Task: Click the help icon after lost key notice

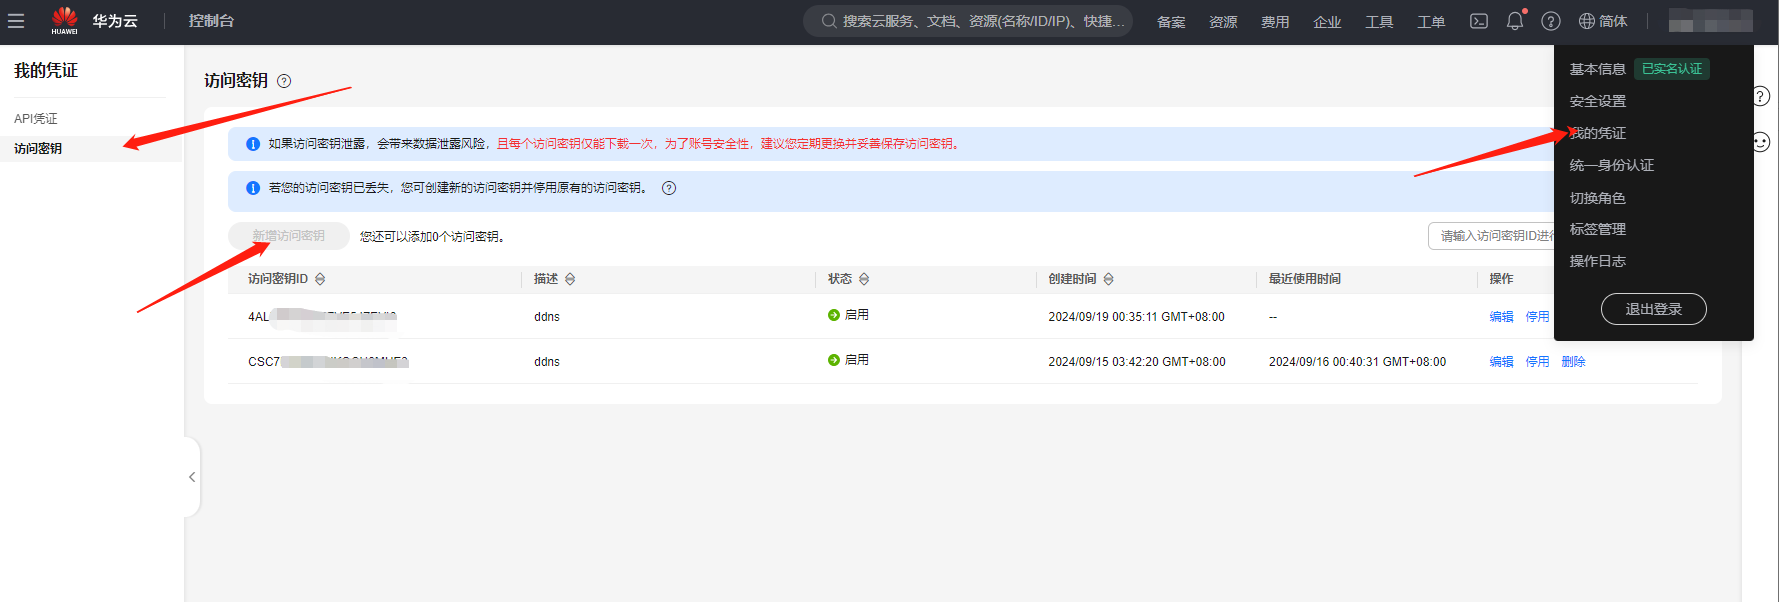Action: 669,188
